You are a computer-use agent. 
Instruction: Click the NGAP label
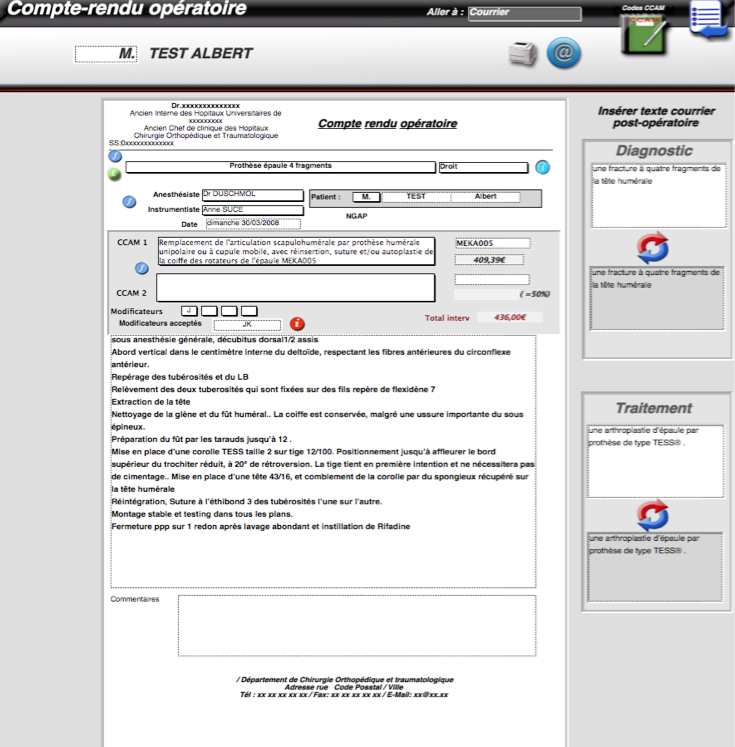point(356,216)
